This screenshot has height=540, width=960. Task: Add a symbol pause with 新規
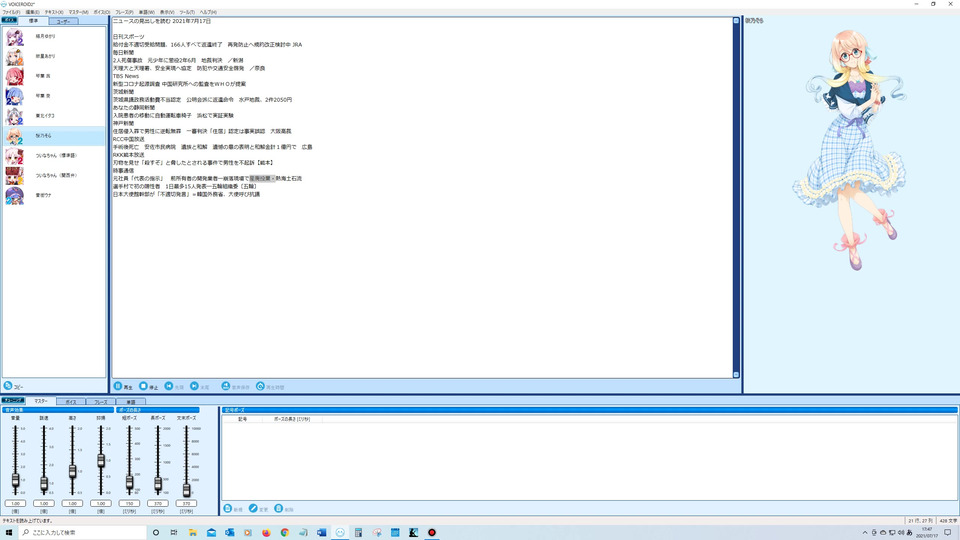233,509
